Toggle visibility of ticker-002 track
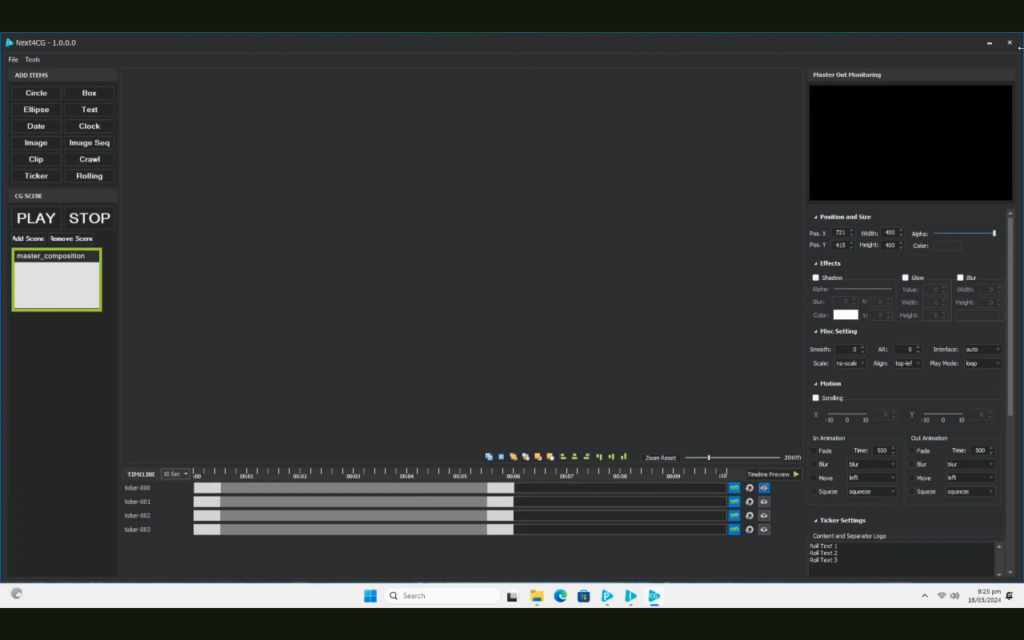This screenshot has width=1024, height=640. (x=763, y=515)
